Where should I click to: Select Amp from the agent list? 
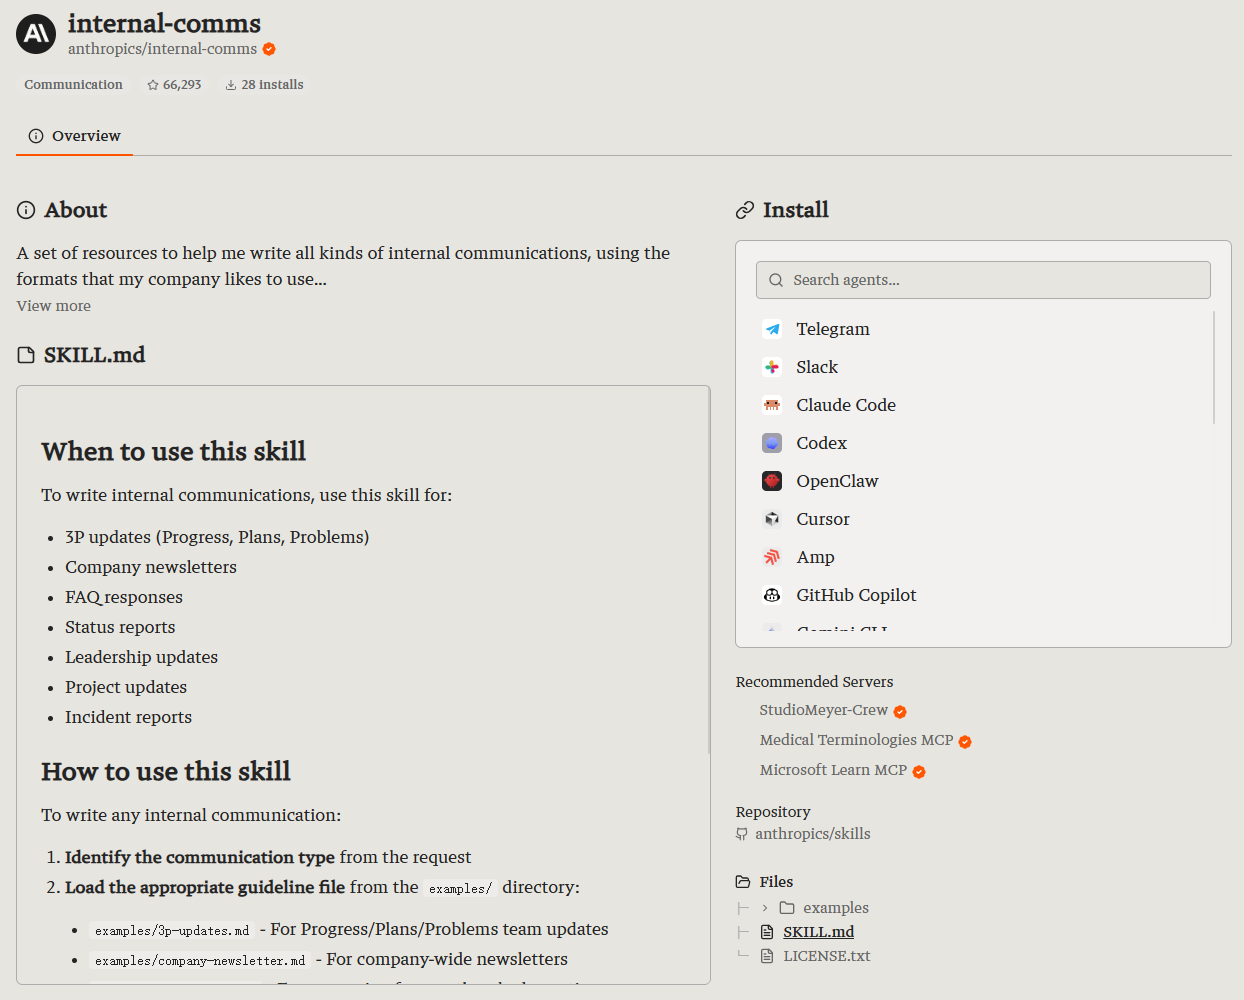983,557
